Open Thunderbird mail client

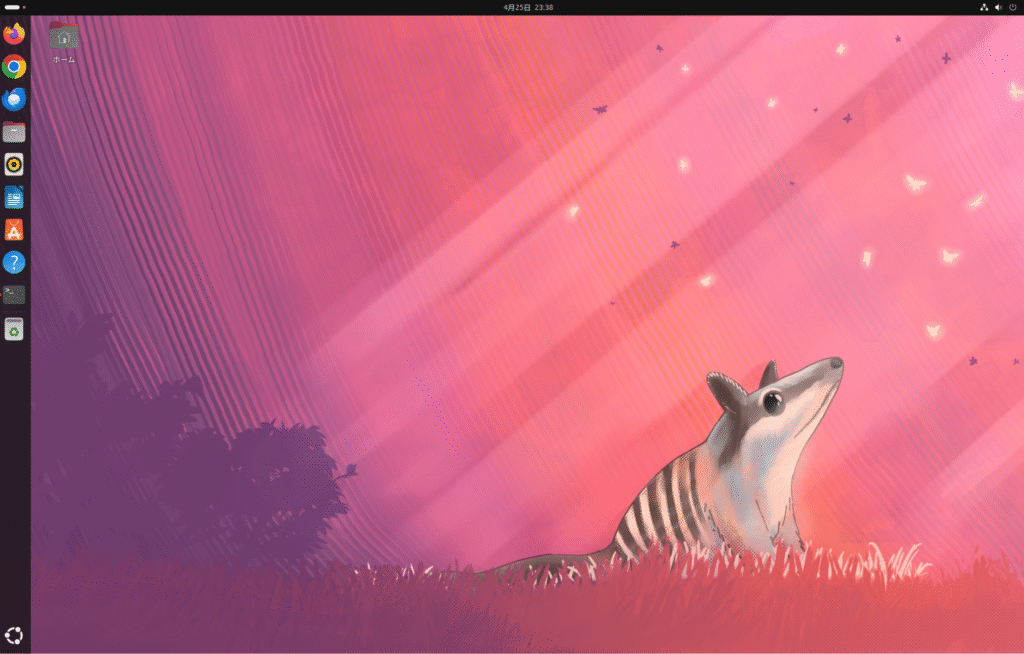[x=14, y=100]
